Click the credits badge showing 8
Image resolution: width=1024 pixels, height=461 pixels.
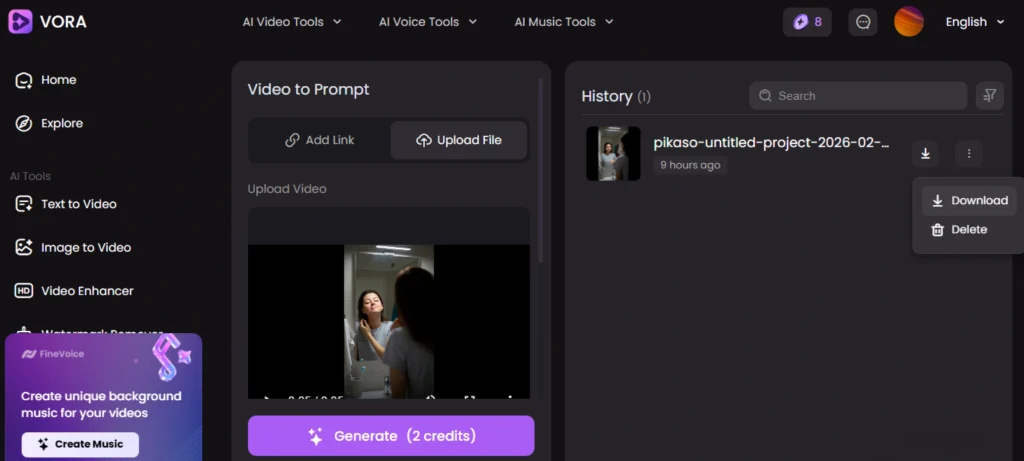click(x=807, y=22)
